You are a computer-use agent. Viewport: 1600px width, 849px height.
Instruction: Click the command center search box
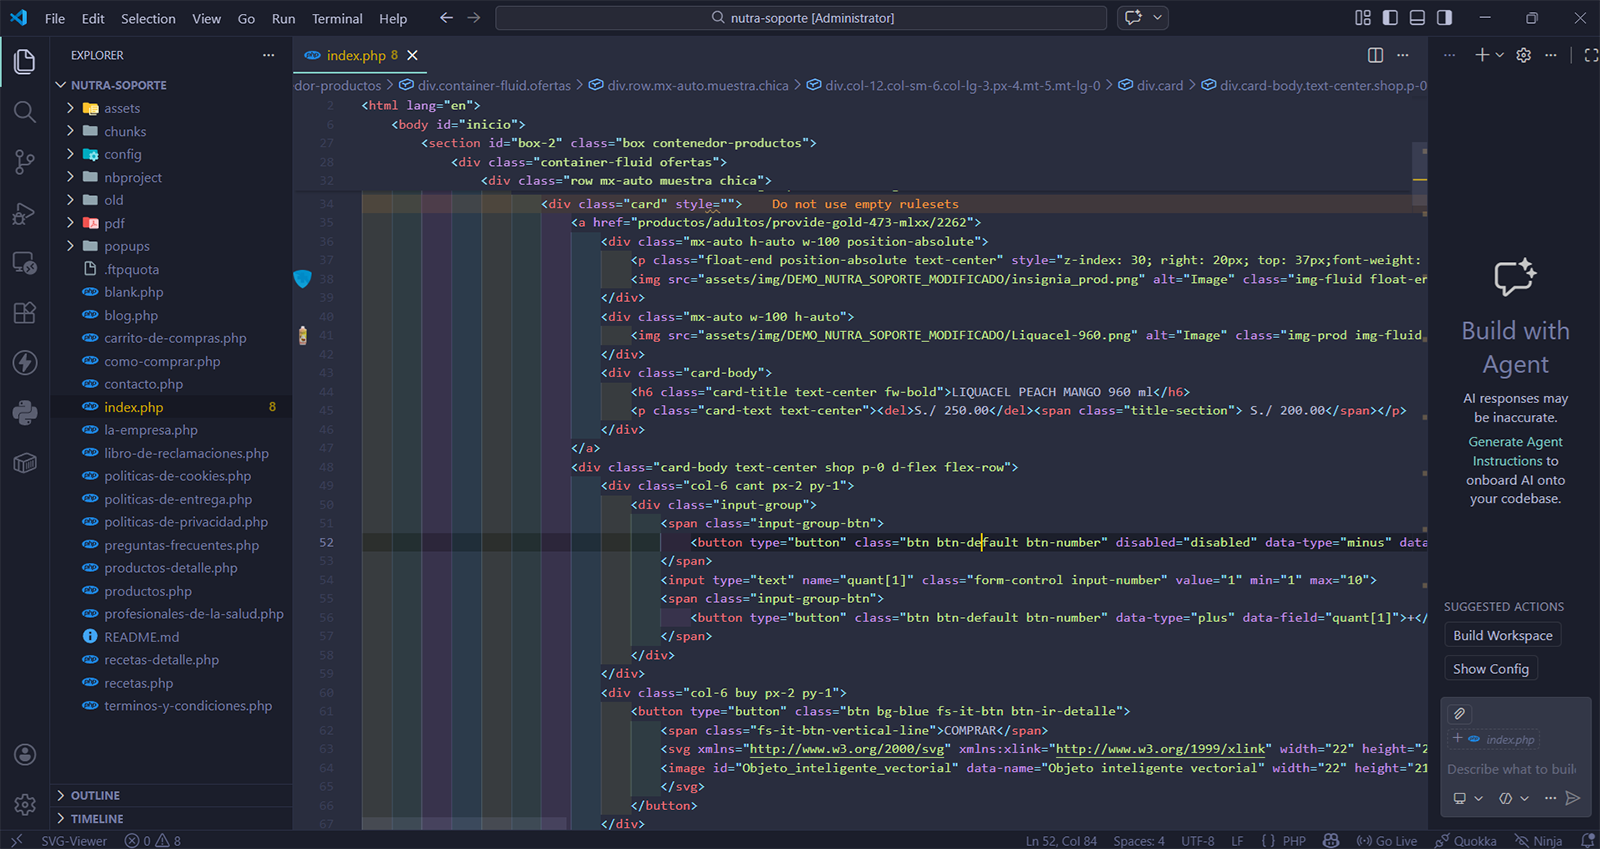(x=801, y=18)
